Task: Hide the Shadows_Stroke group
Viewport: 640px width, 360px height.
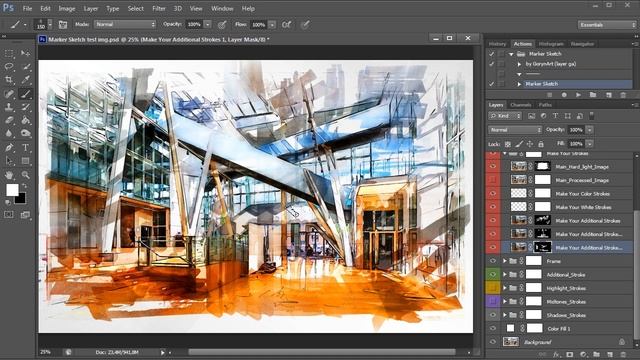Action: click(x=493, y=315)
